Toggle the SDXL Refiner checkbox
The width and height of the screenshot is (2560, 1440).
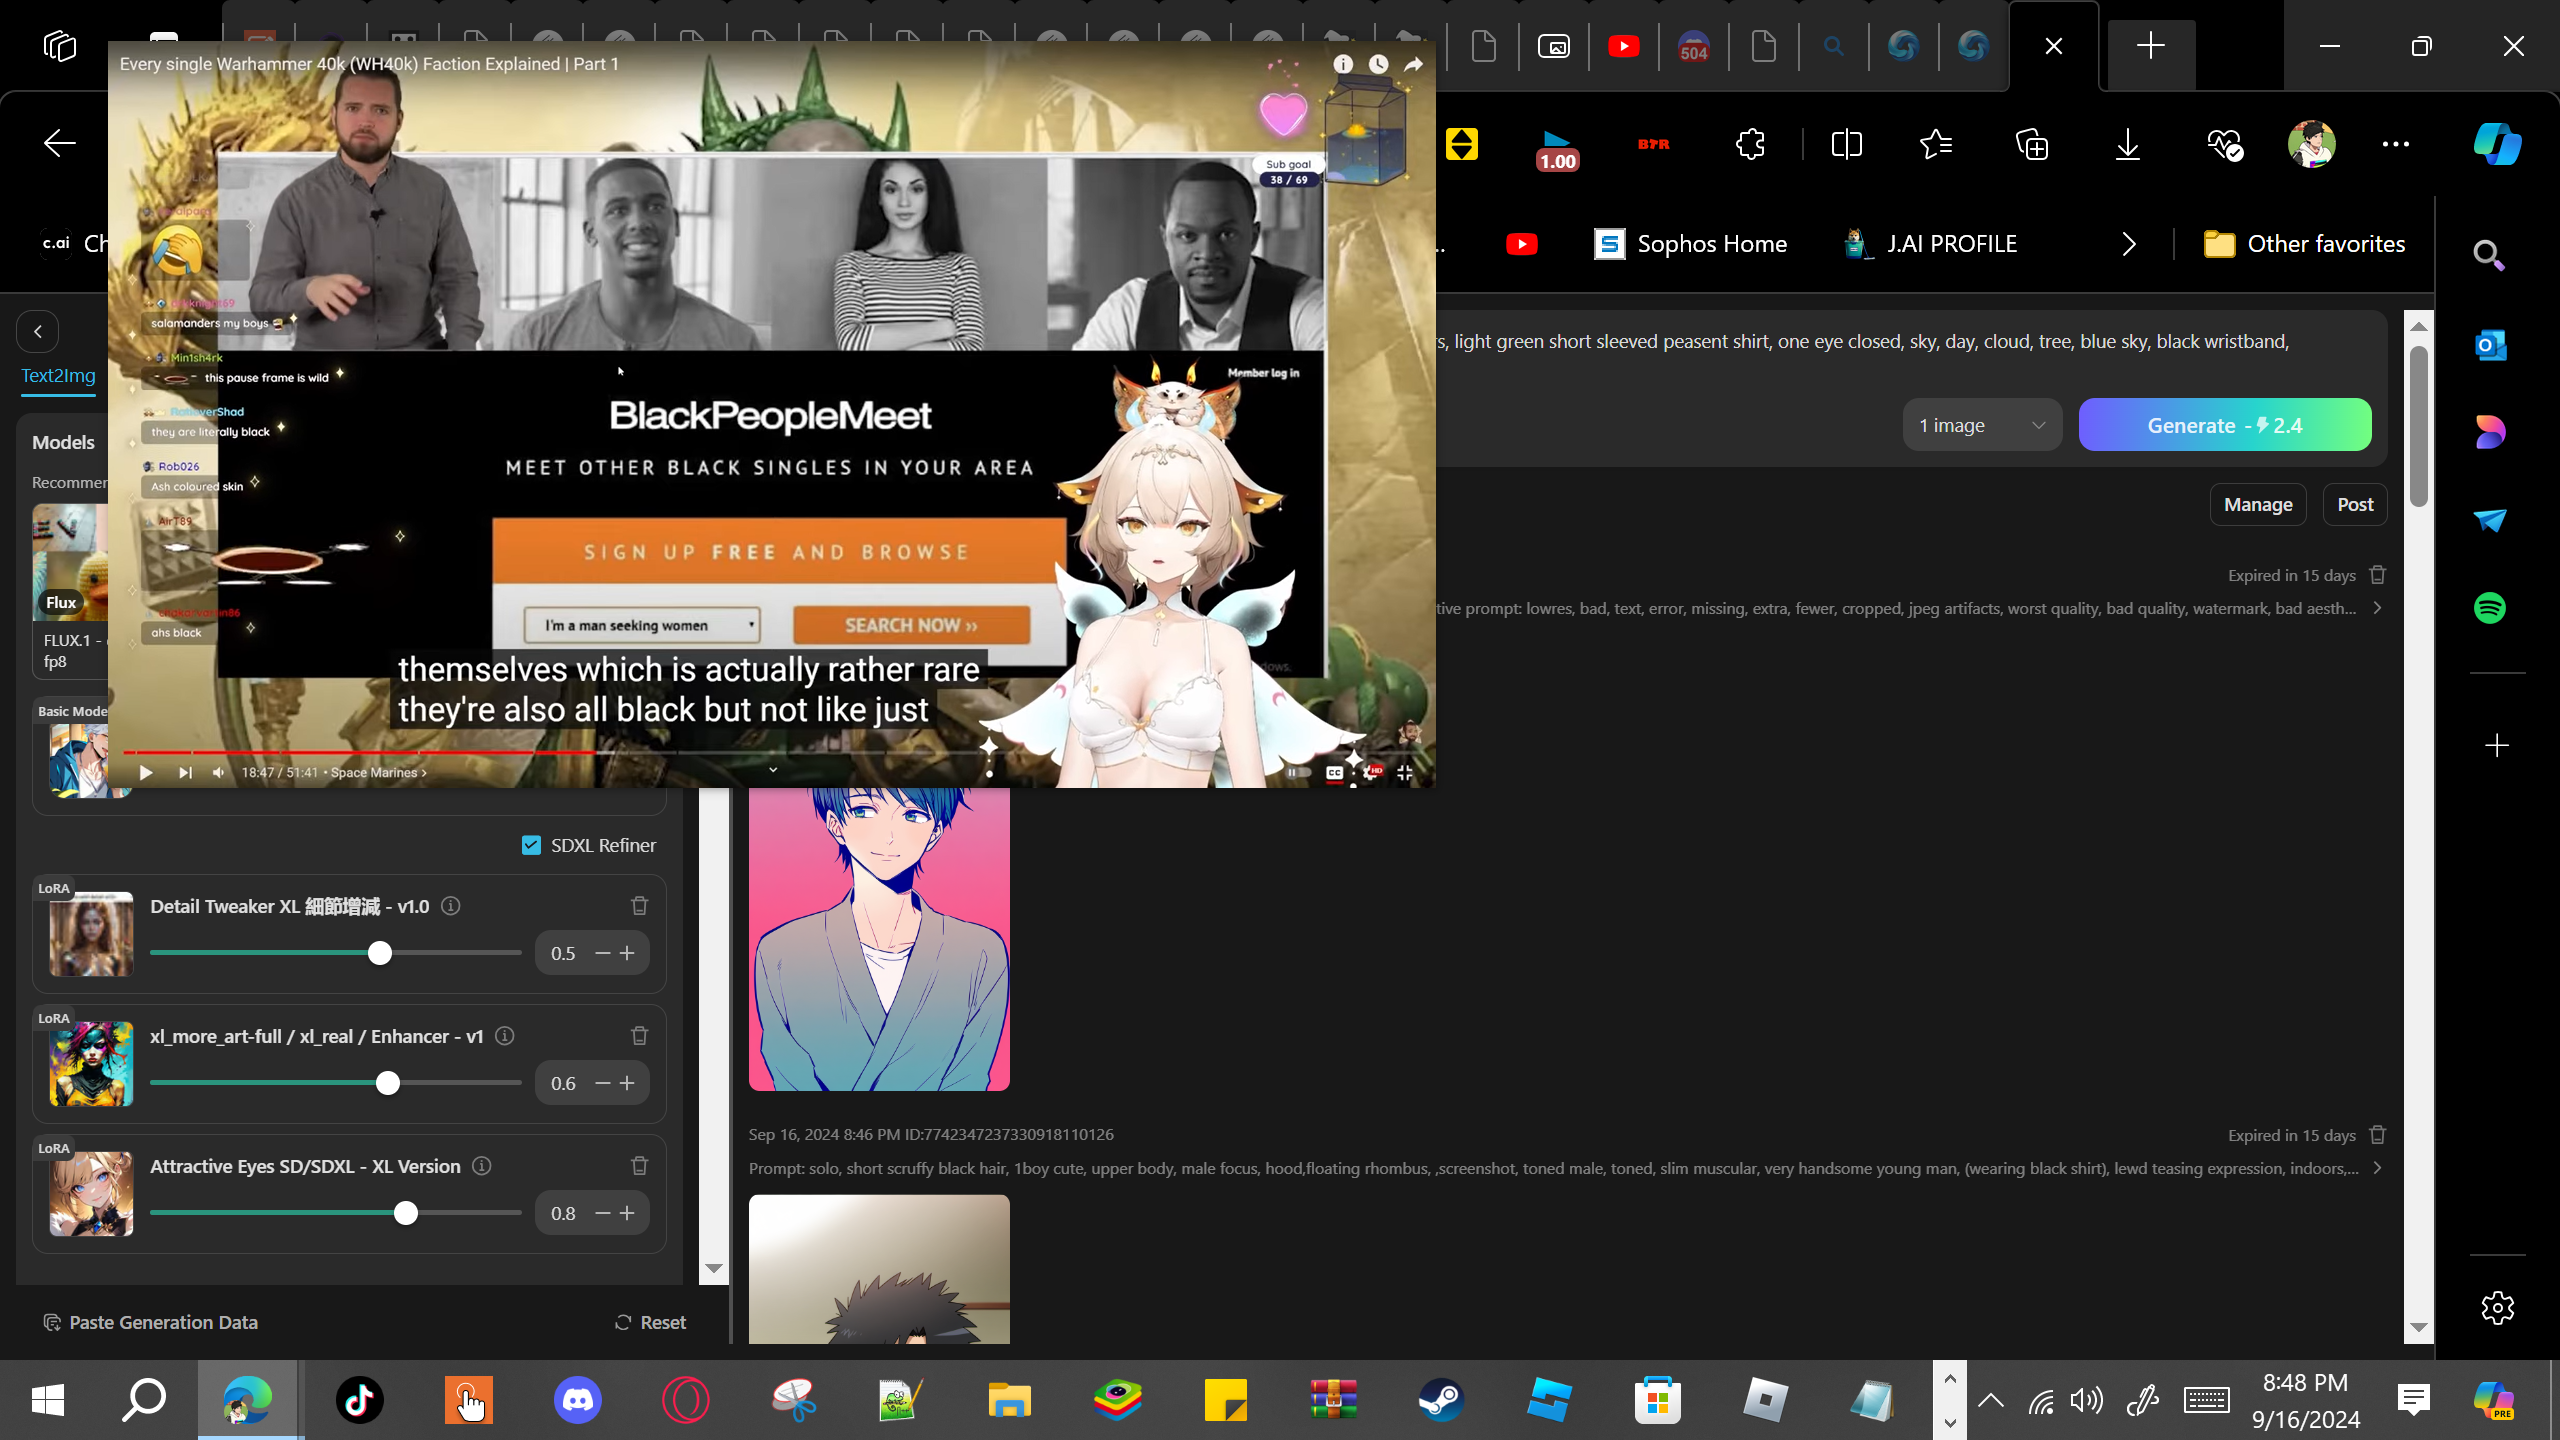coord(531,845)
